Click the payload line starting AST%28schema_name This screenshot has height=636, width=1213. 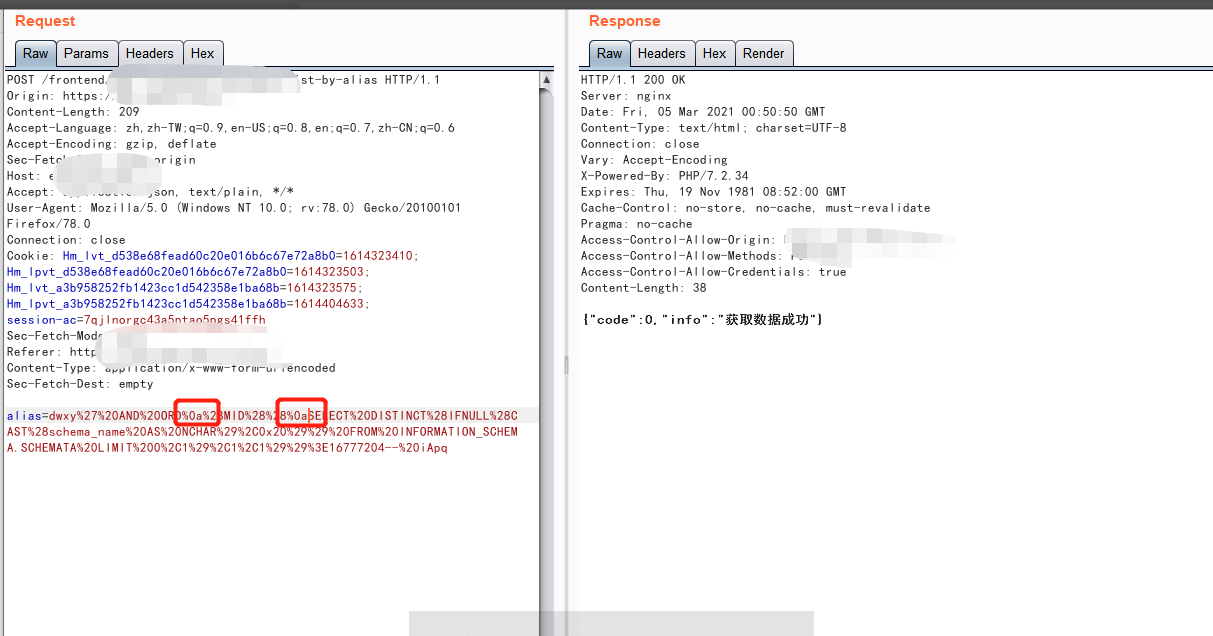pos(262,432)
